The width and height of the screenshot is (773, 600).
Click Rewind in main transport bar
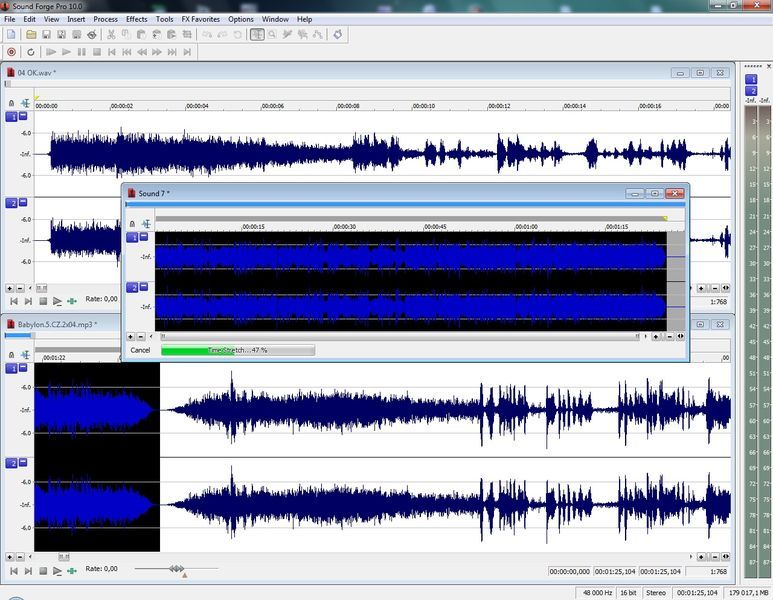point(142,52)
